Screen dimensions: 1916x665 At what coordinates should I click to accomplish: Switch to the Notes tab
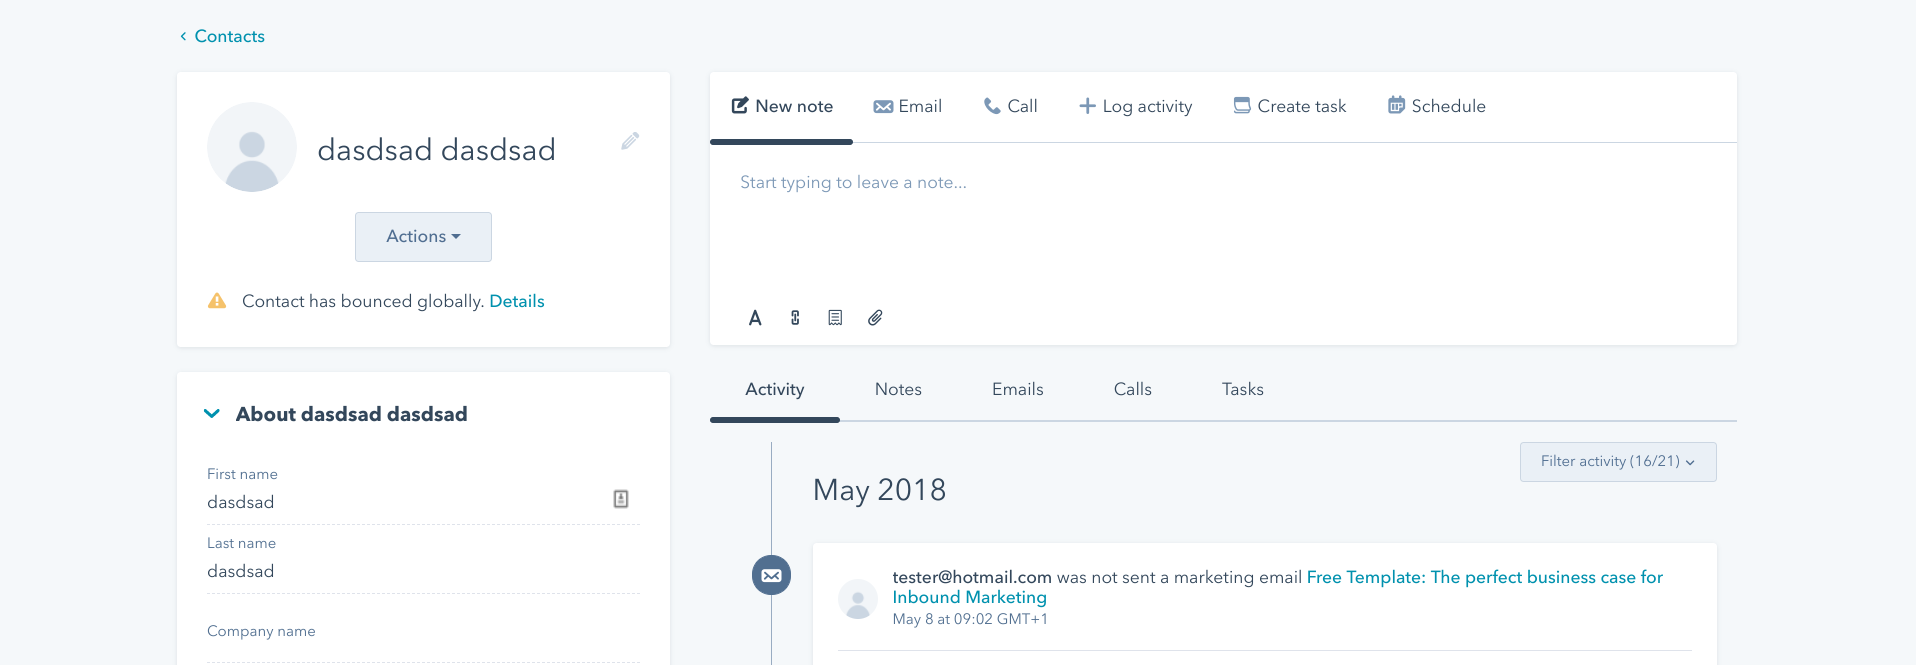click(x=898, y=390)
